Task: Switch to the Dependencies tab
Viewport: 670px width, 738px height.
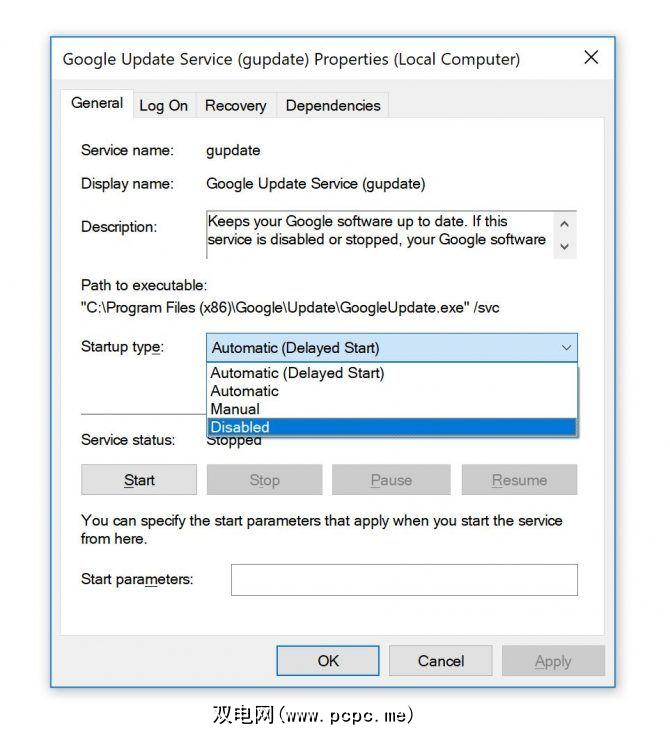Action: (x=333, y=105)
